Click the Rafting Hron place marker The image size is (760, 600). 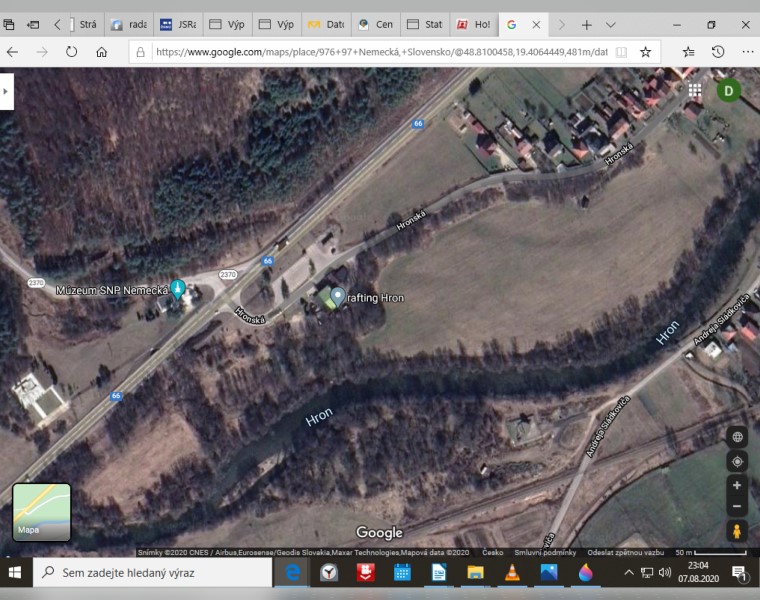coord(338,296)
